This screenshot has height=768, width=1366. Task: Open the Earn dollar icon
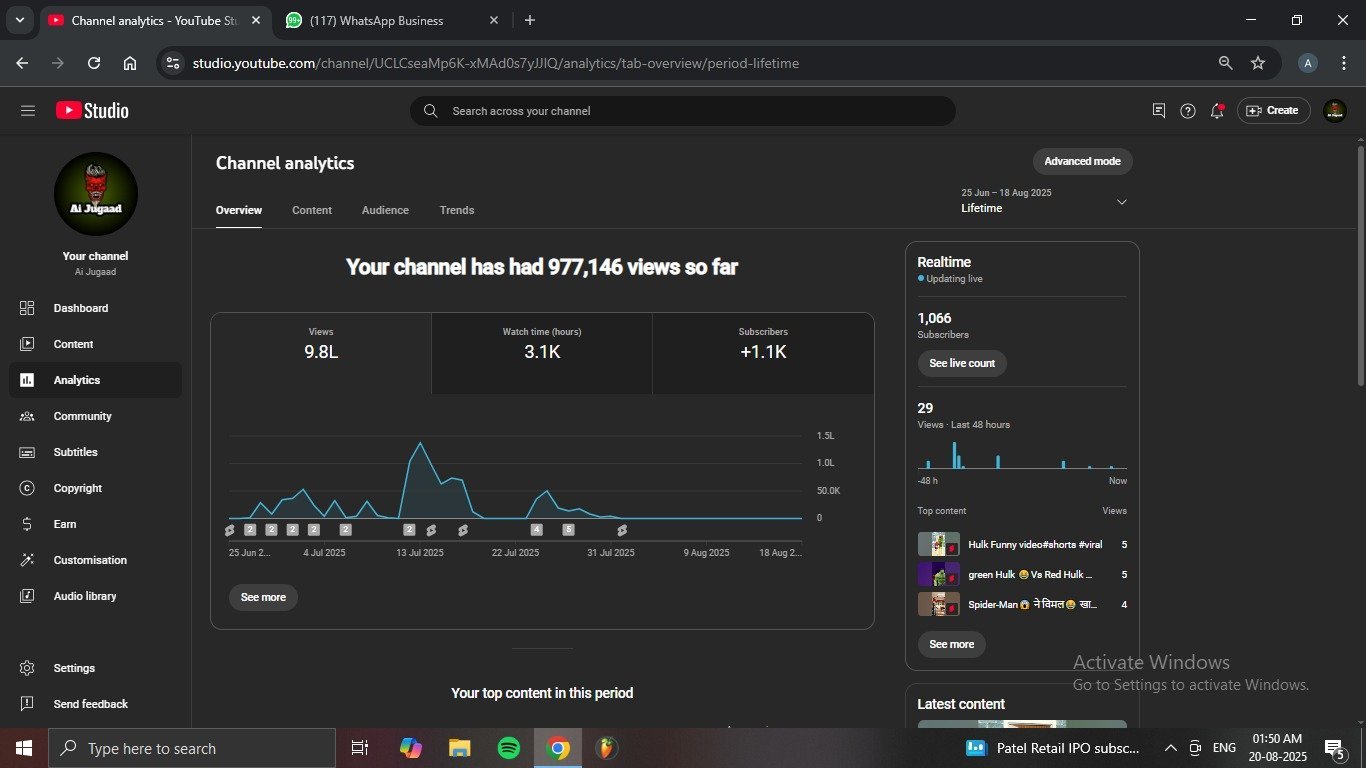(27, 524)
